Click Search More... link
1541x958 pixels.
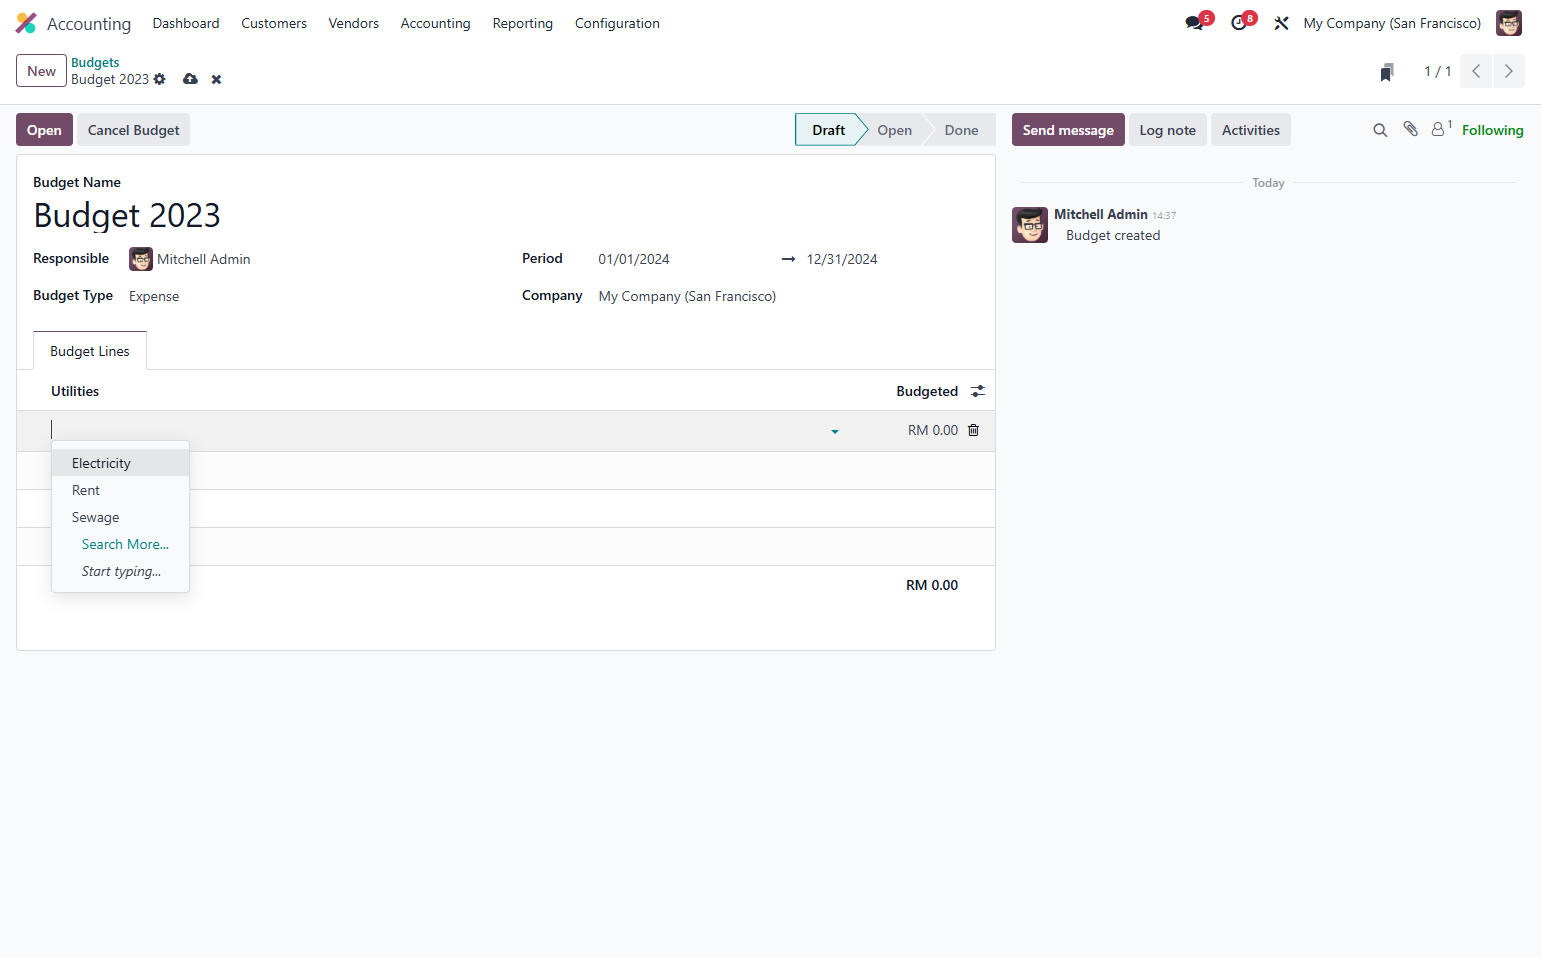(125, 544)
